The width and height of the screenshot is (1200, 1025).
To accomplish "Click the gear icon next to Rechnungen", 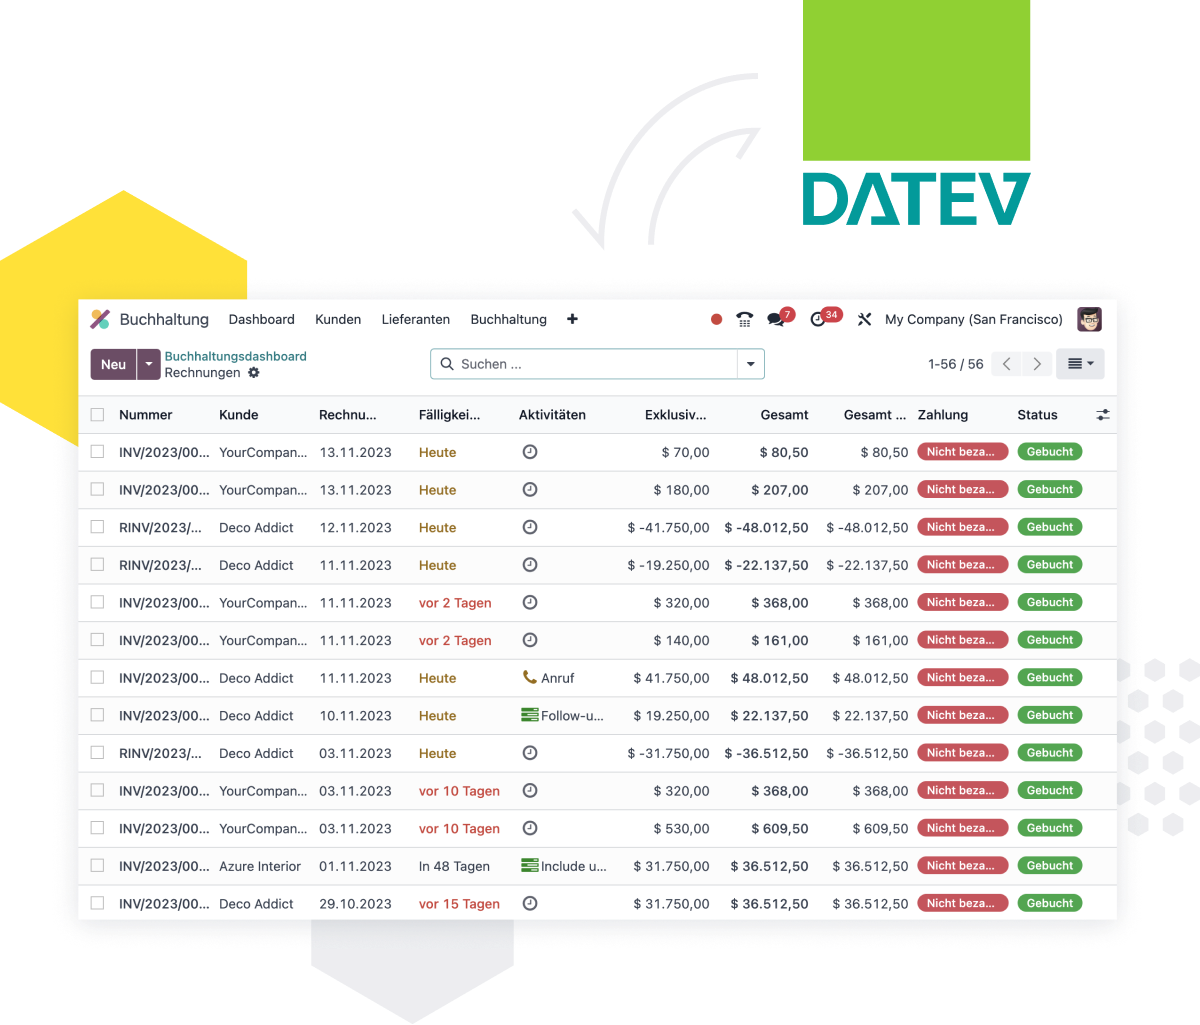I will 254,373.
